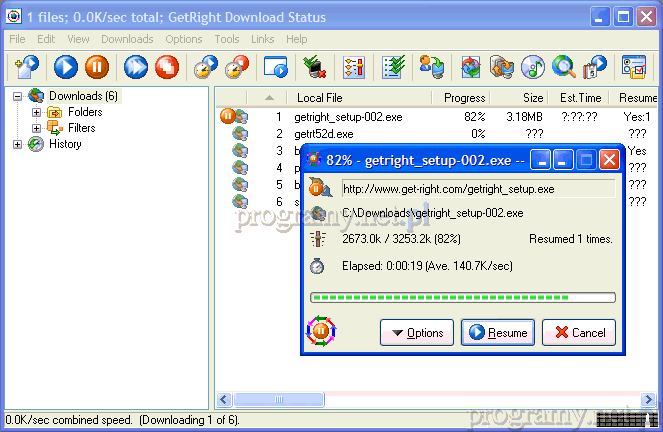Screen dimensions: 663x432
Task: Click the music note globe toolbar icon
Action: [533, 67]
